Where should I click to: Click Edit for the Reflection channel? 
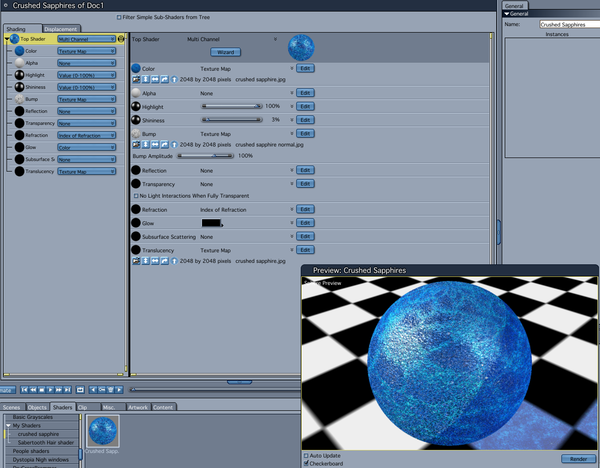click(x=305, y=170)
